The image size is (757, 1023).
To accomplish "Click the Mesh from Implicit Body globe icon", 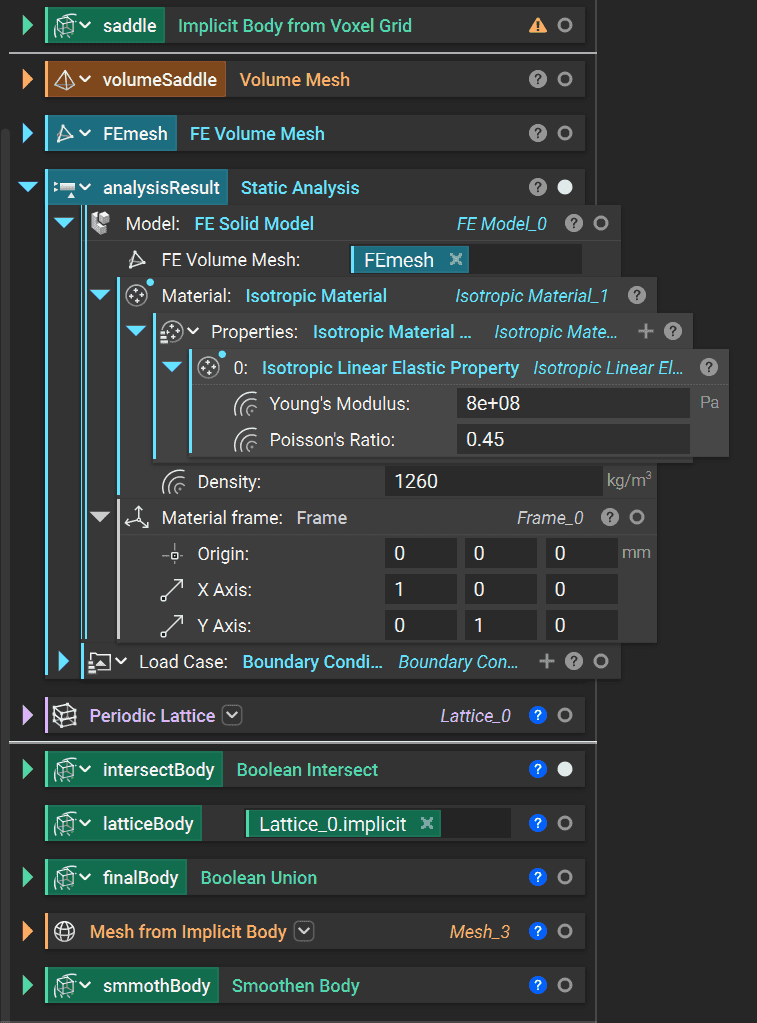I will click(x=65, y=932).
